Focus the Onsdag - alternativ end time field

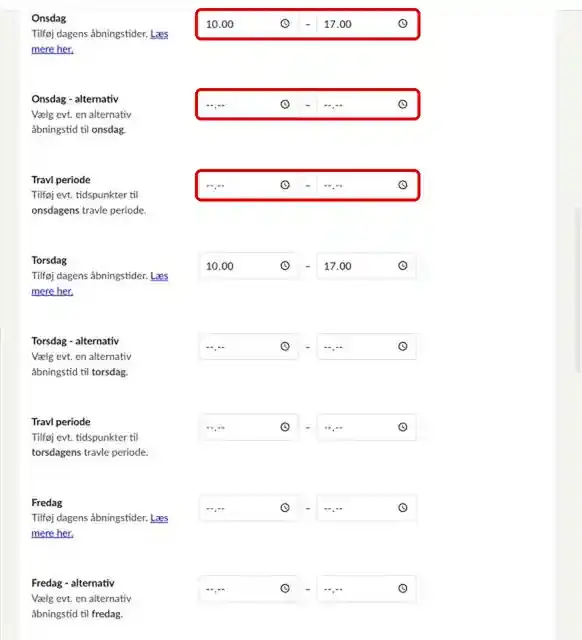tap(367, 104)
